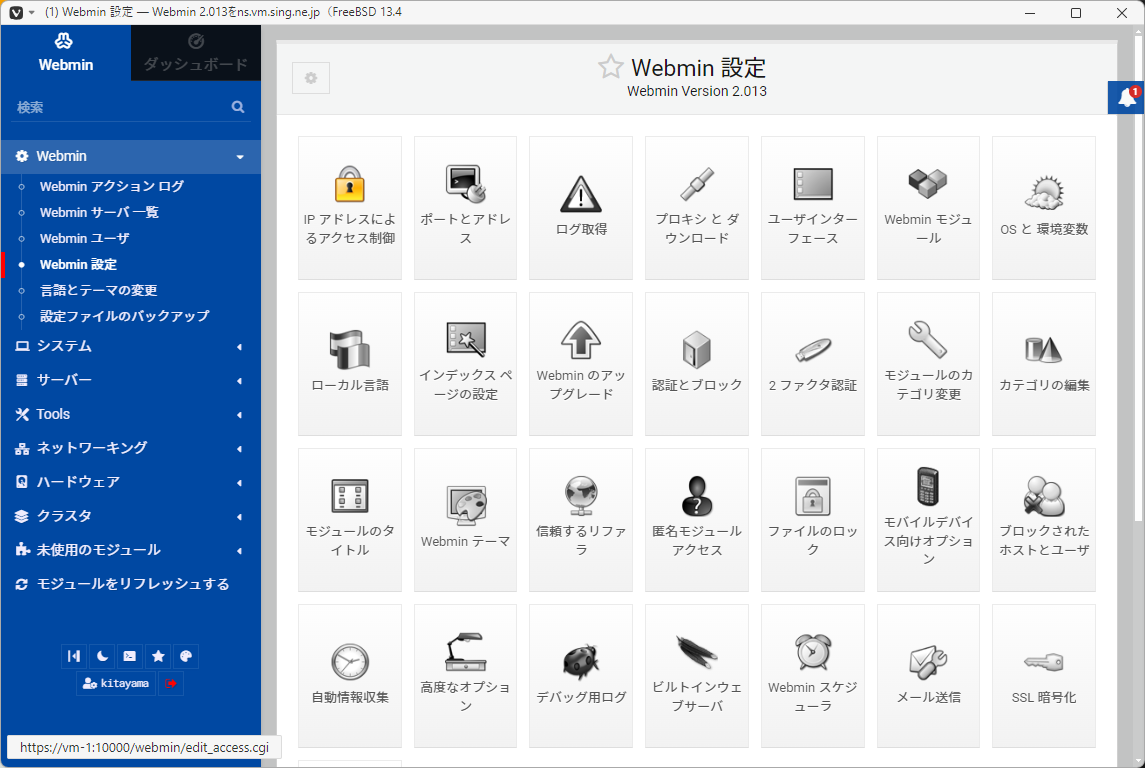The height and width of the screenshot is (768, 1145).
Task: Open プロキシとダウンロード settings
Action: (697, 207)
